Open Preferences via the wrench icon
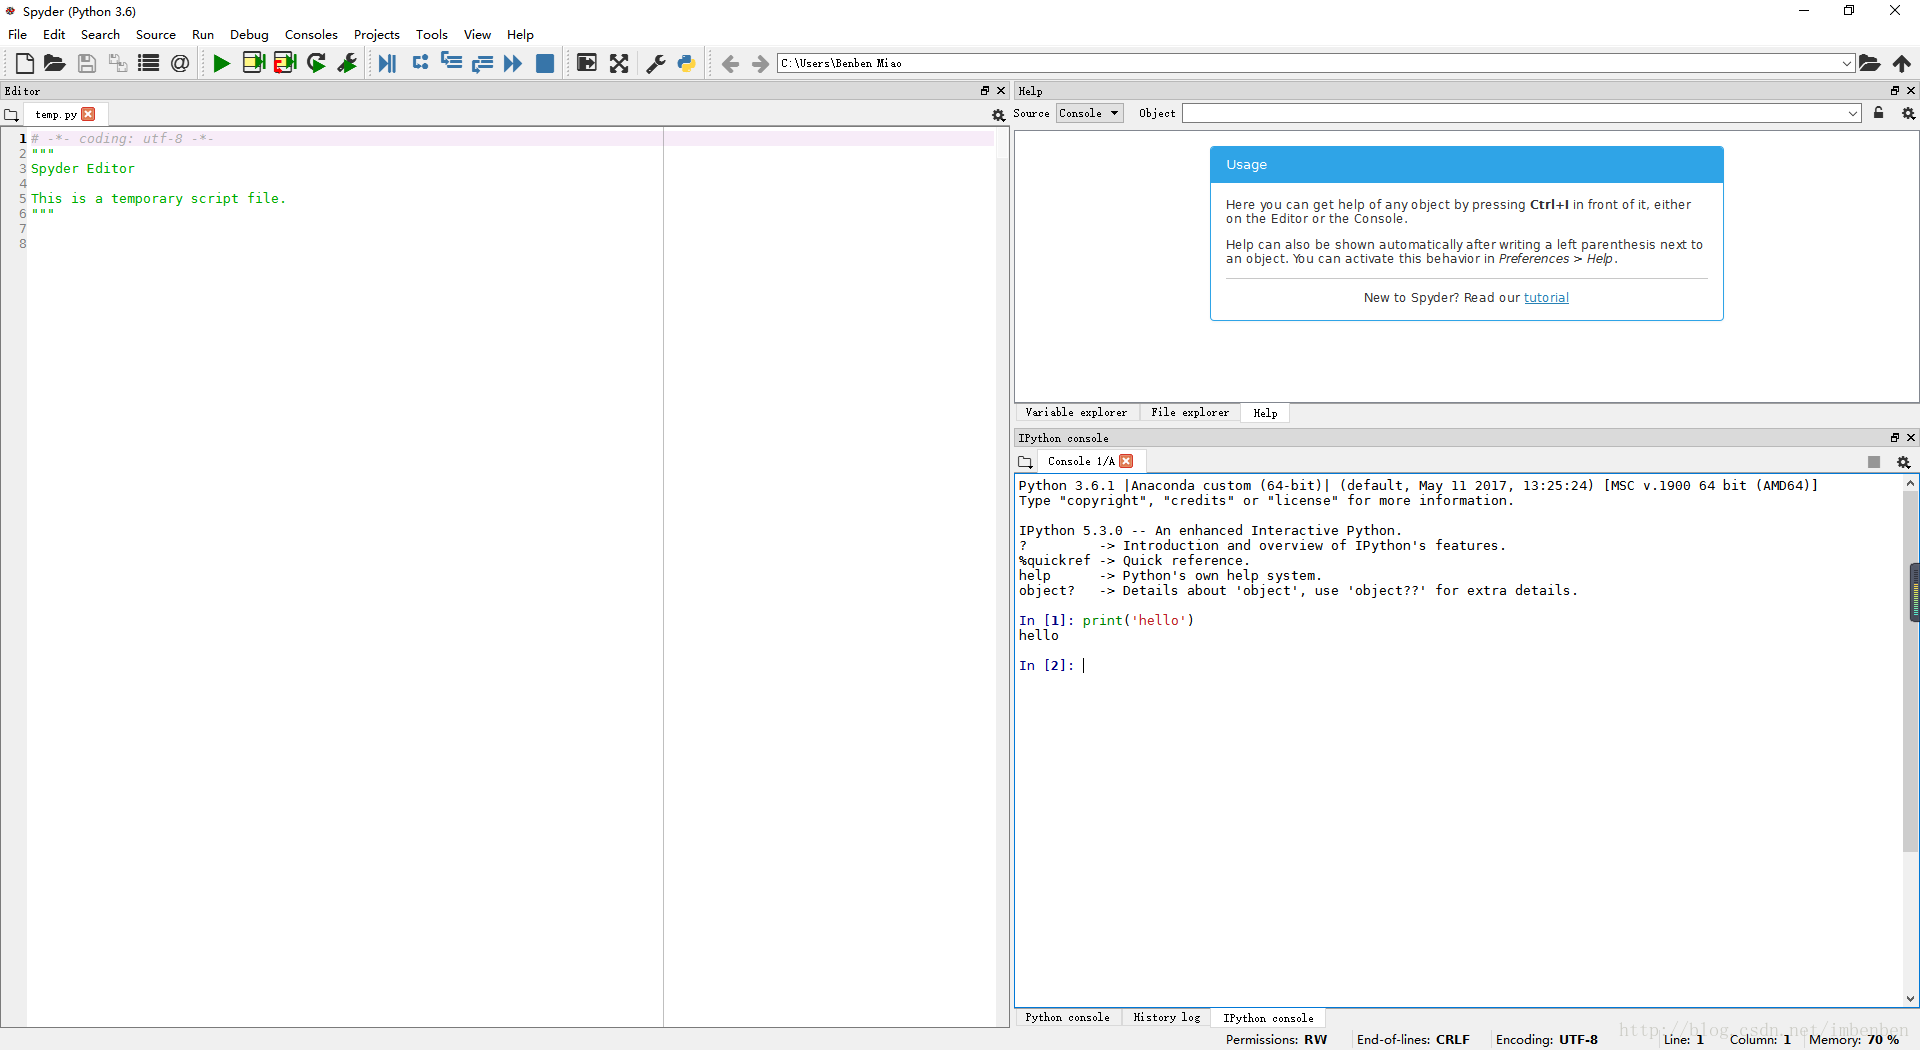This screenshot has width=1920, height=1050. (656, 64)
